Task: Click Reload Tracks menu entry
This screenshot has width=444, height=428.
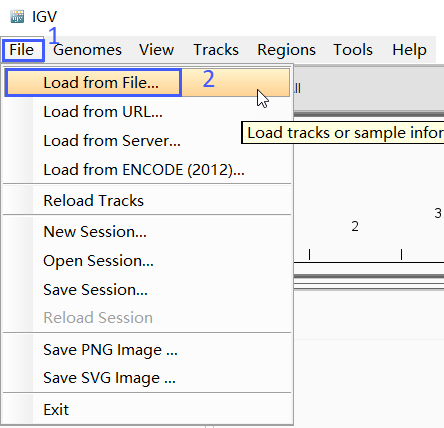Action: 147,201
